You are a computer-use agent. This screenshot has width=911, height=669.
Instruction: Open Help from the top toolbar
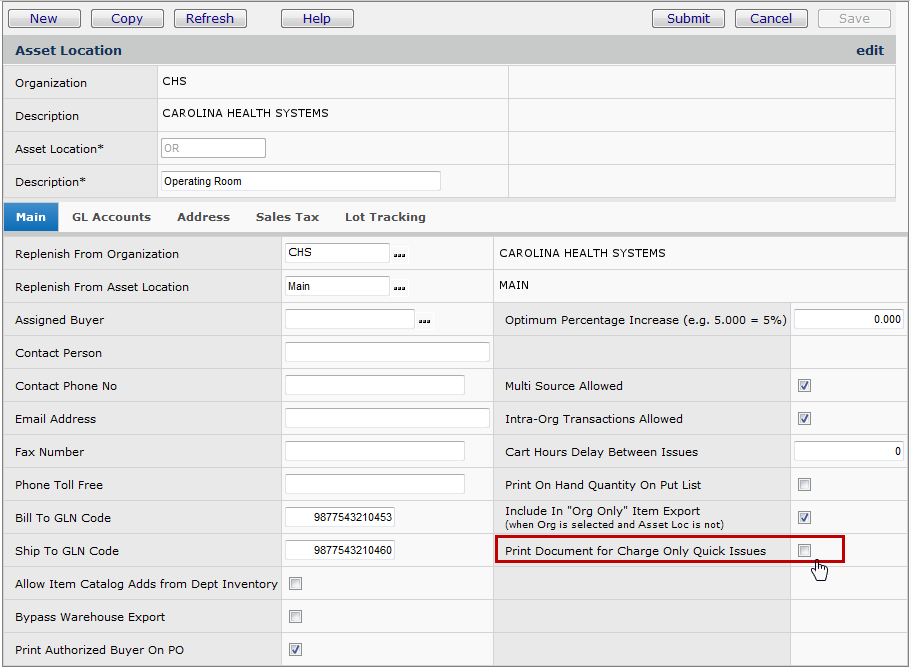click(x=317, y=18)
